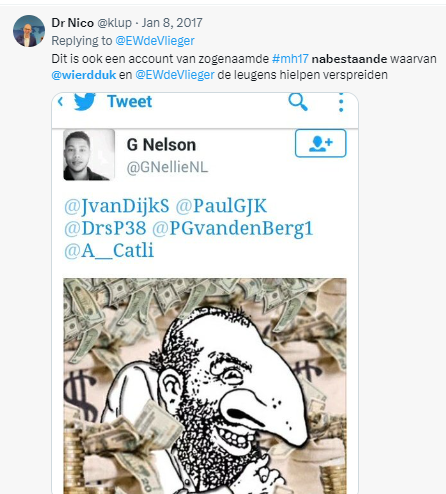Viewport: 446px width, 494px height.
Task: Open the #mh17 hashtag
Action: point(290,59)
